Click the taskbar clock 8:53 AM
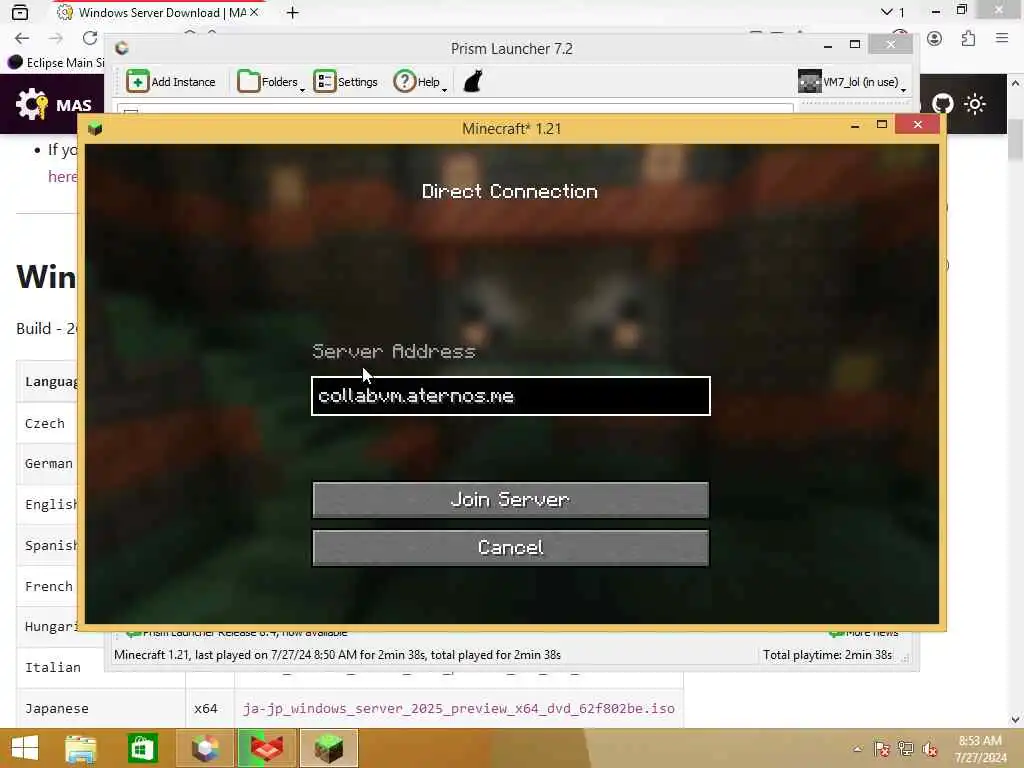 click(x=980, y=749)
